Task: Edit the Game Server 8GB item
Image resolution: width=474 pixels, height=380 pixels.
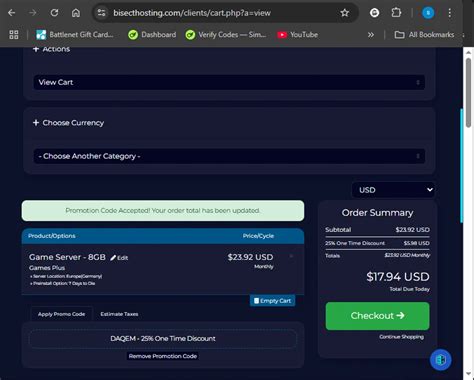Action: [119, 258]
